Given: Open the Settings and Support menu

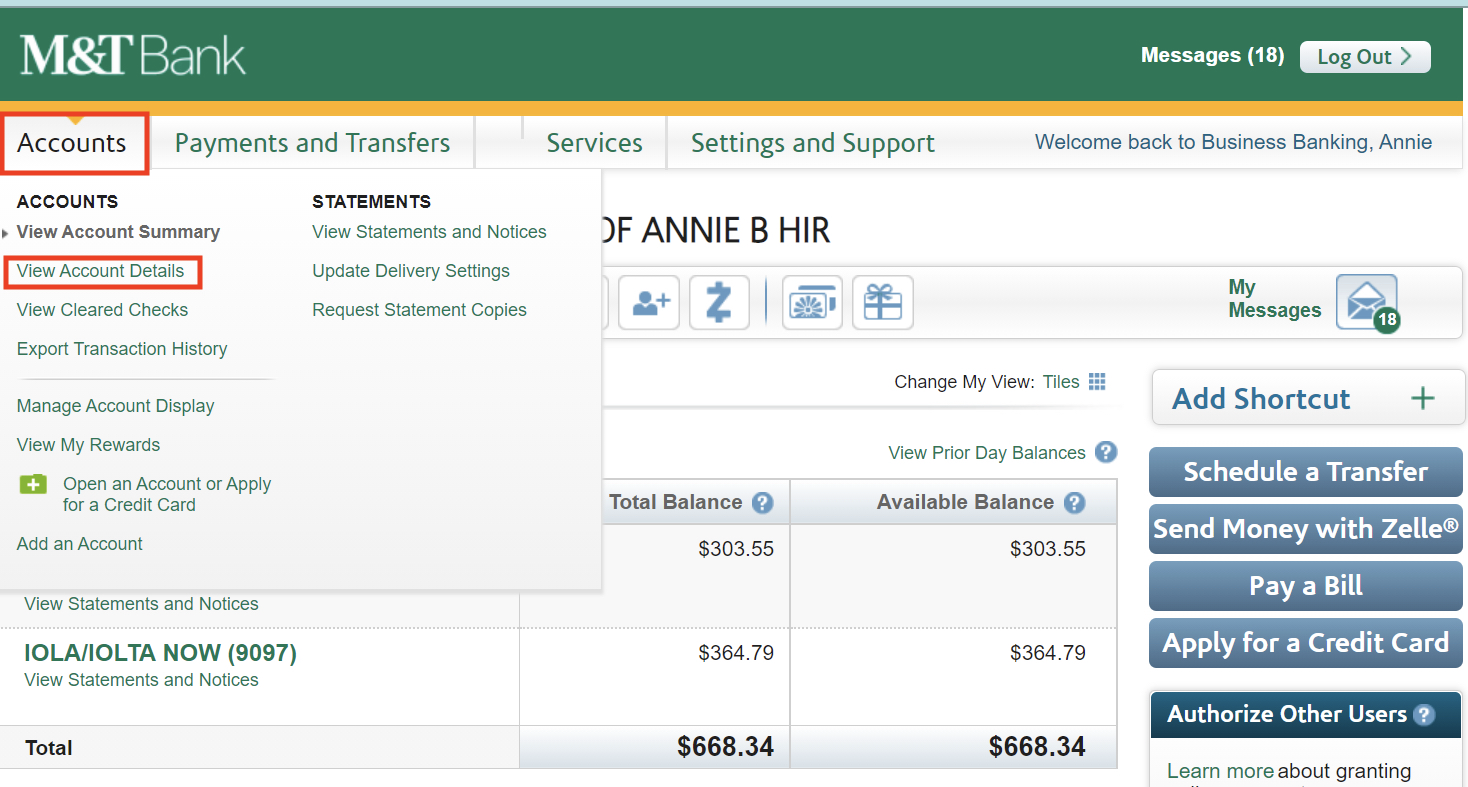Looking at the screenshot, I should click(x=812, y=142).
